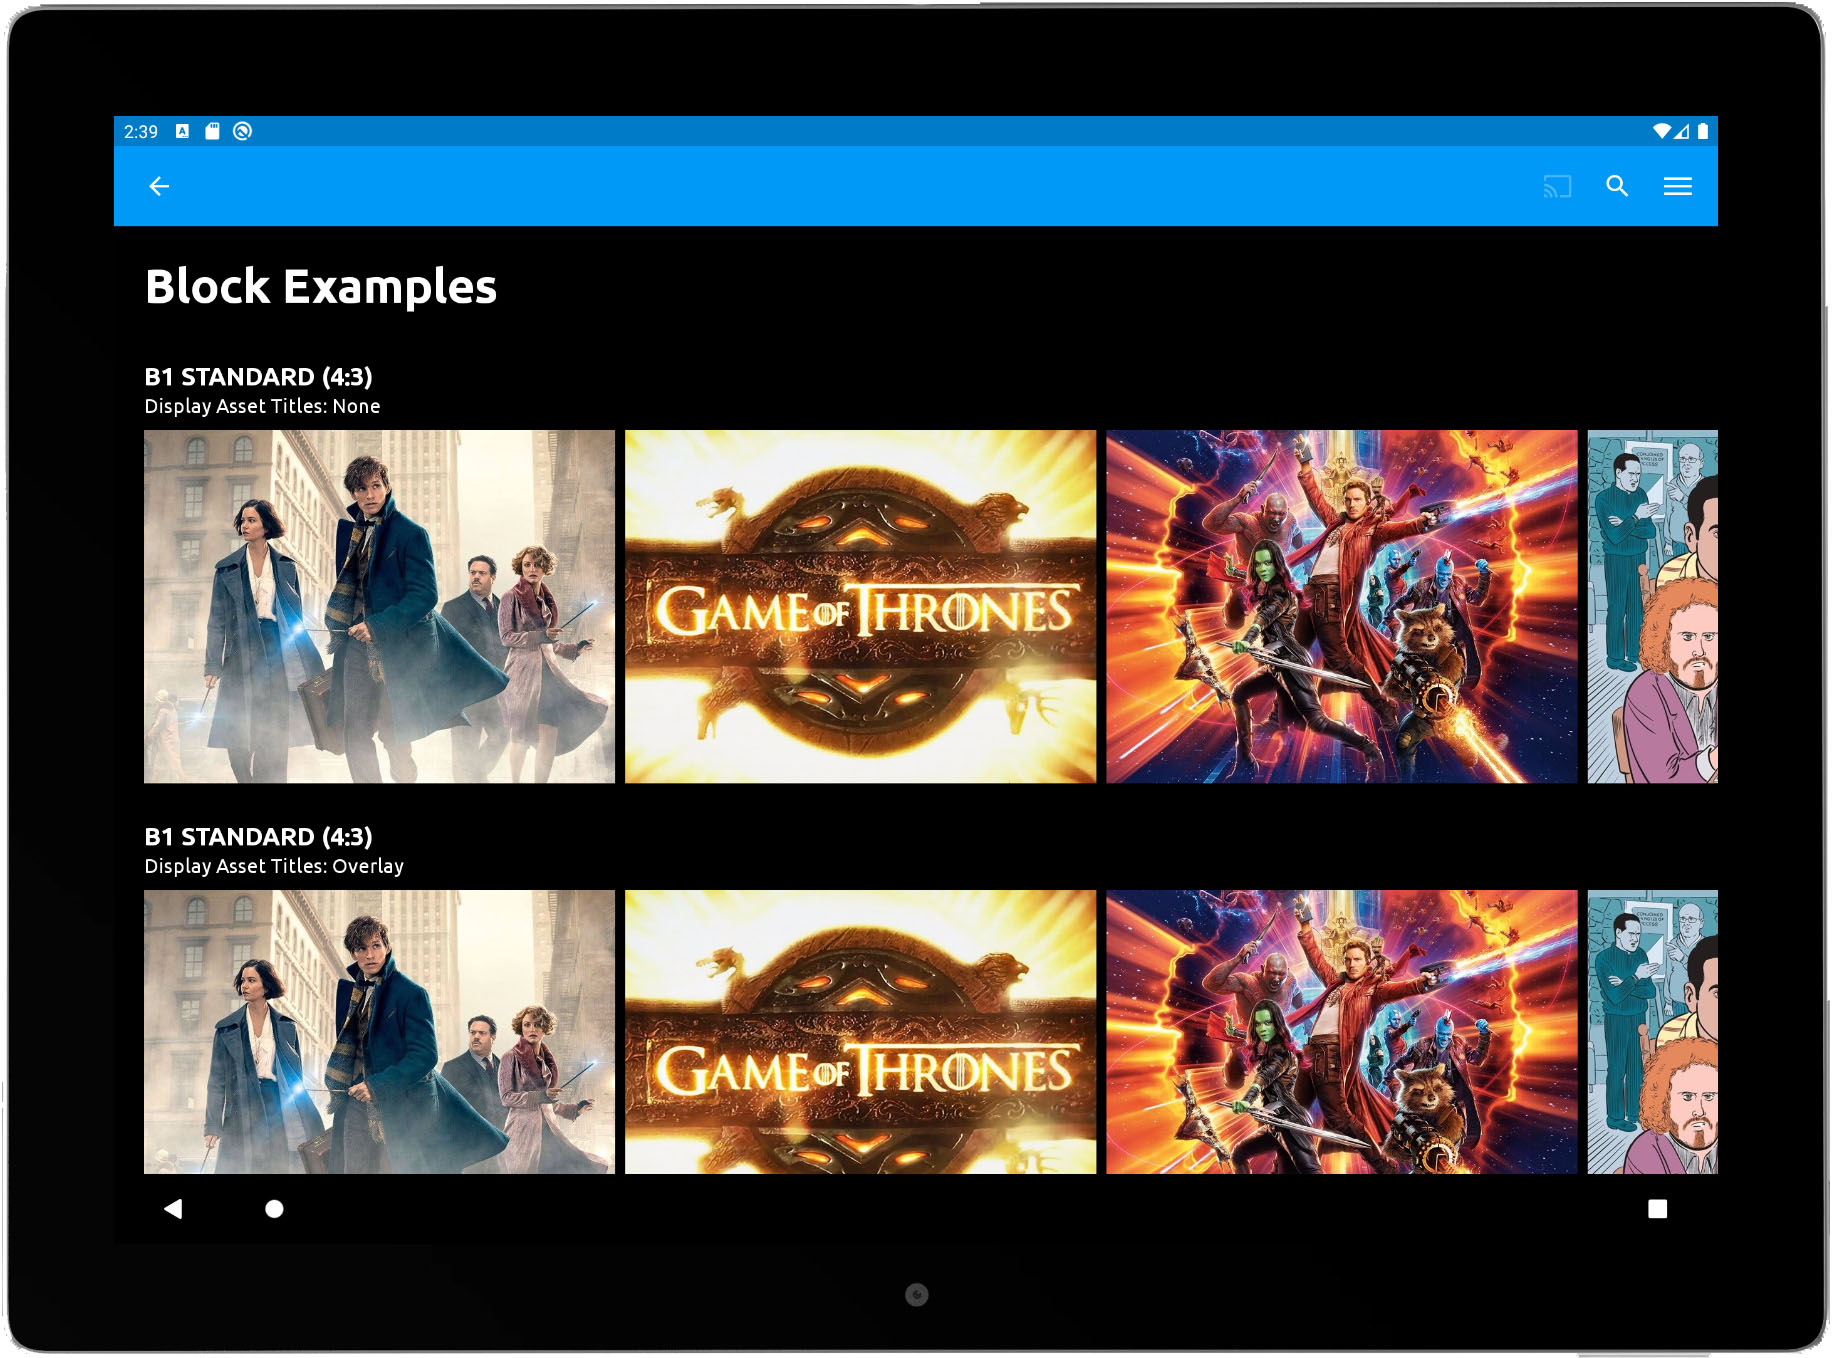1832x1358 pixels.
Task: Select 'Display Asset Titles: Overlay' text
Action: coord(274,866)
